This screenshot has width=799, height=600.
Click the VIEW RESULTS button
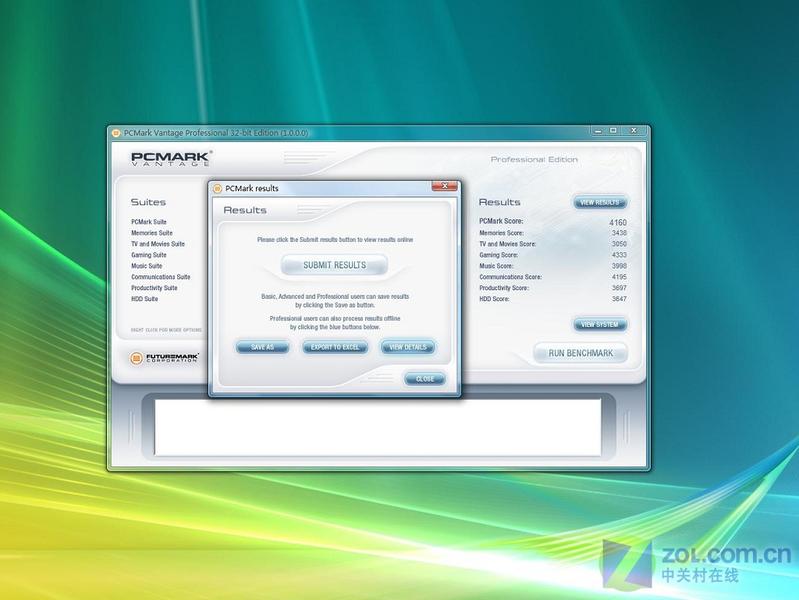tap(600, 202)
